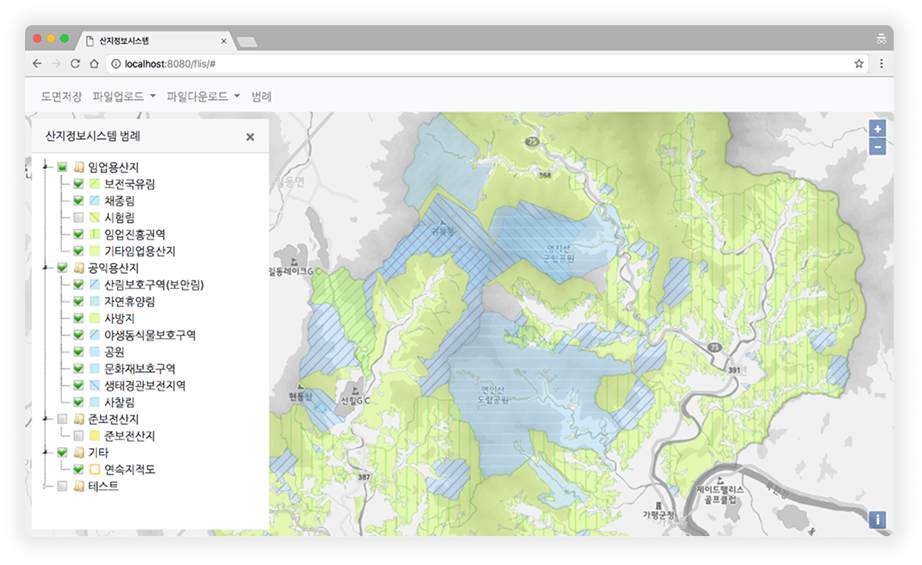Click the 임업용산지 folder icon

(x=78, y=168)
